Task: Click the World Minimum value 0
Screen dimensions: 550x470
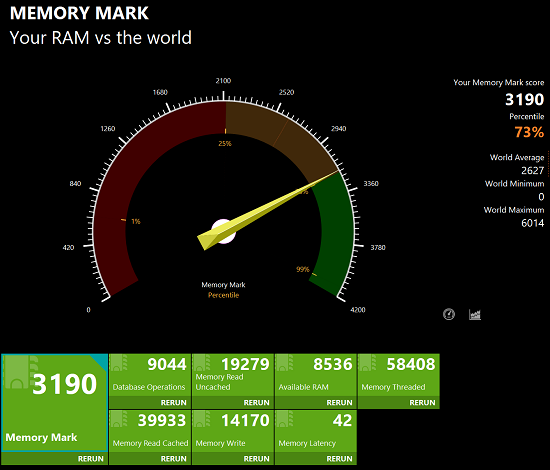Action: (x=541, y=197)
